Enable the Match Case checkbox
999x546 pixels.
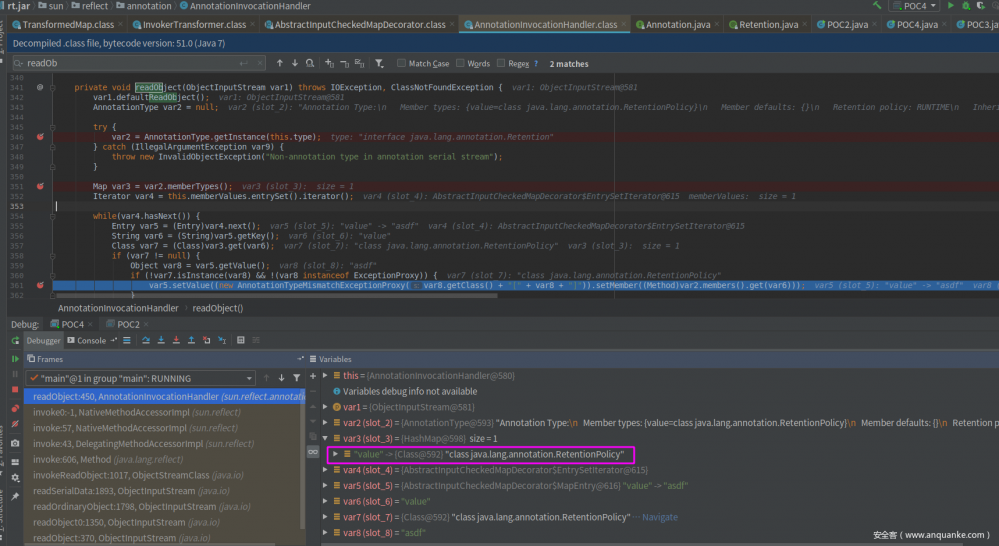click(401, 63)
